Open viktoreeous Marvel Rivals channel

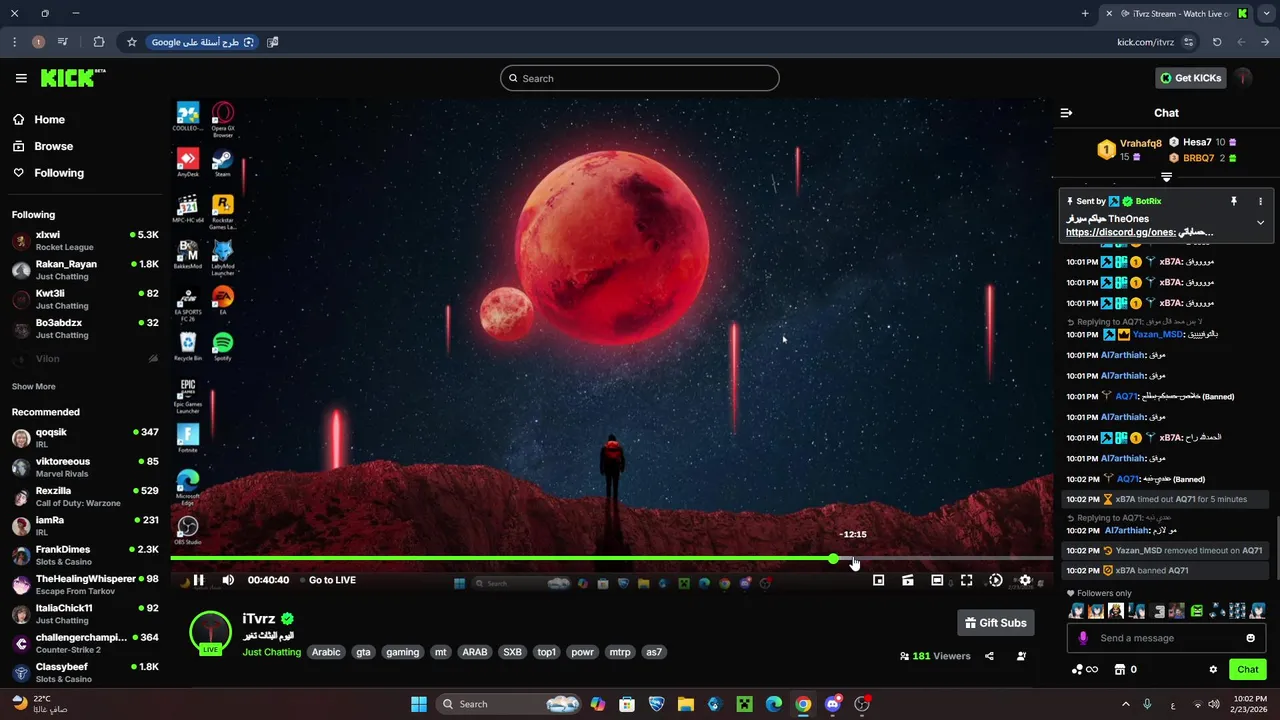[x=85, y=467]
